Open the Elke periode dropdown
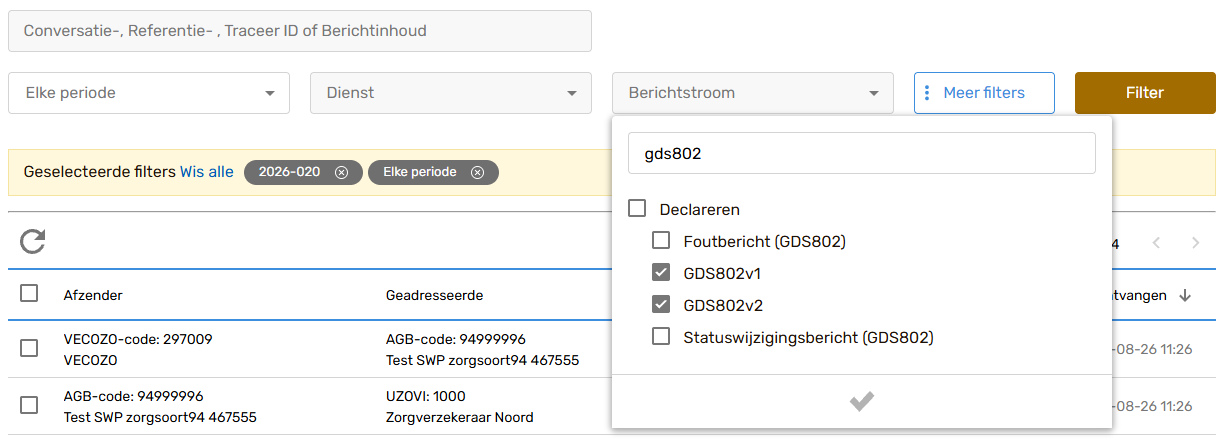 149,93
